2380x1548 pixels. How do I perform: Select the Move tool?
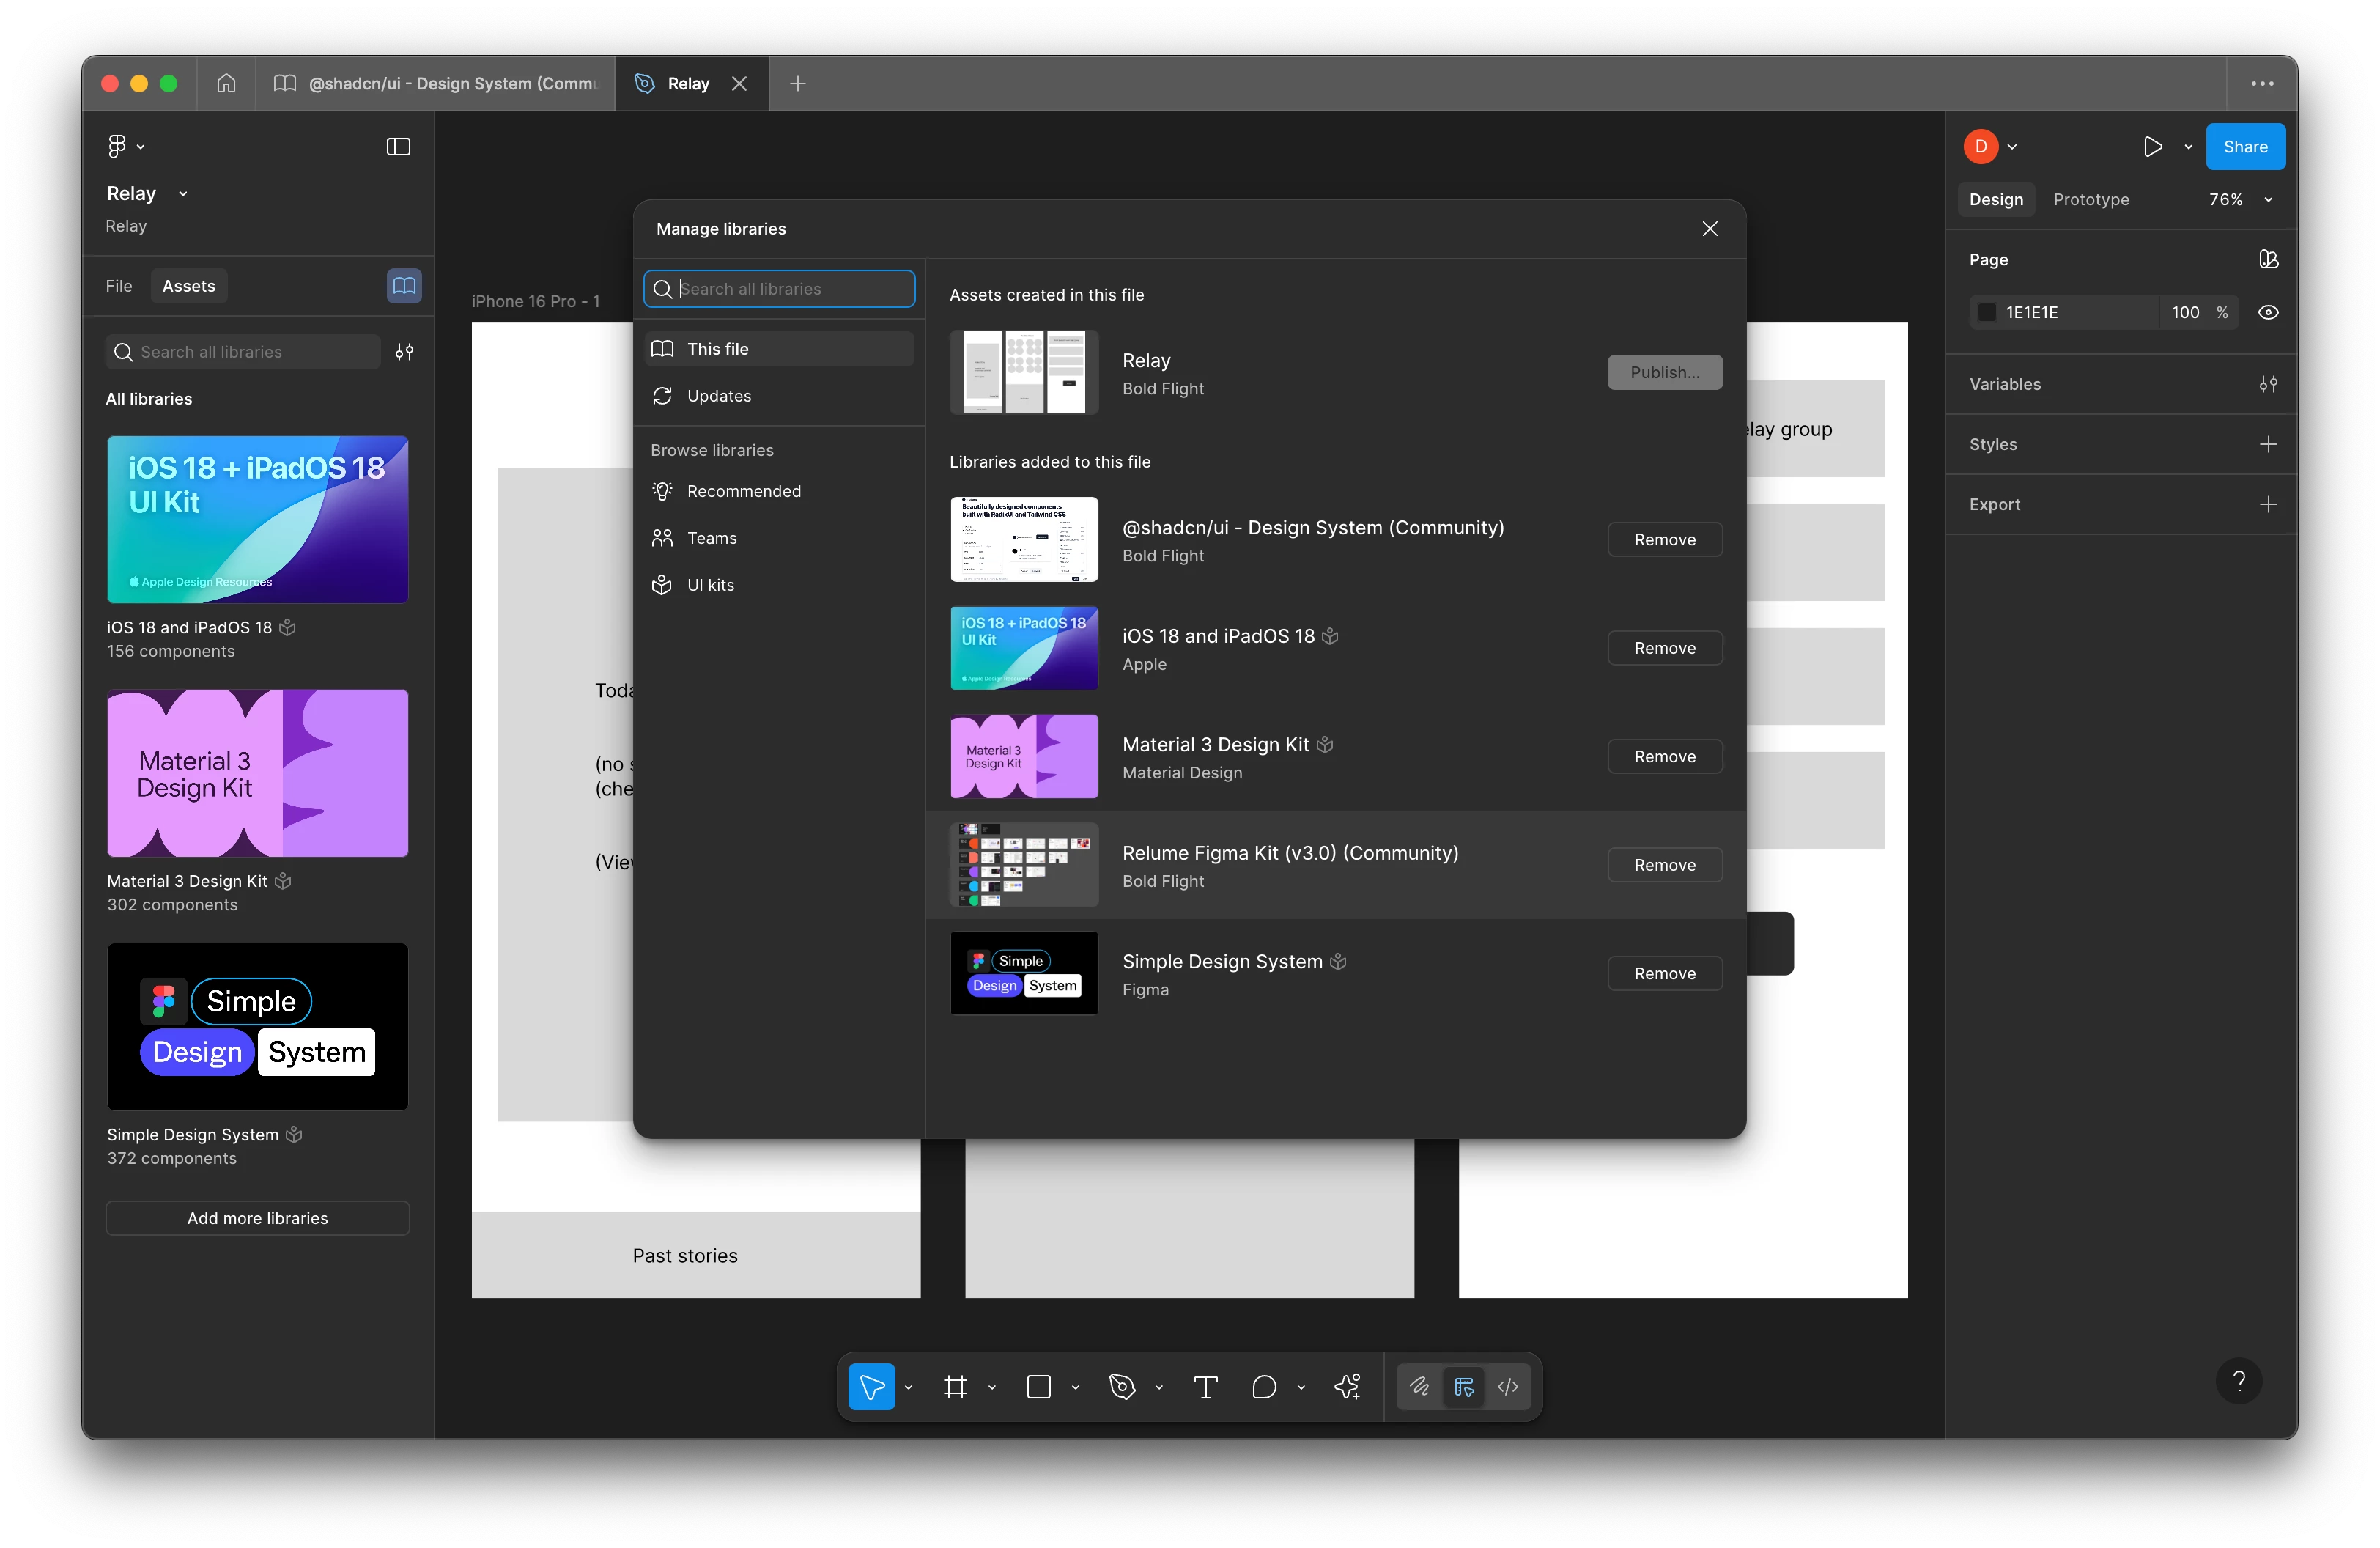[x=871, y=1387]
